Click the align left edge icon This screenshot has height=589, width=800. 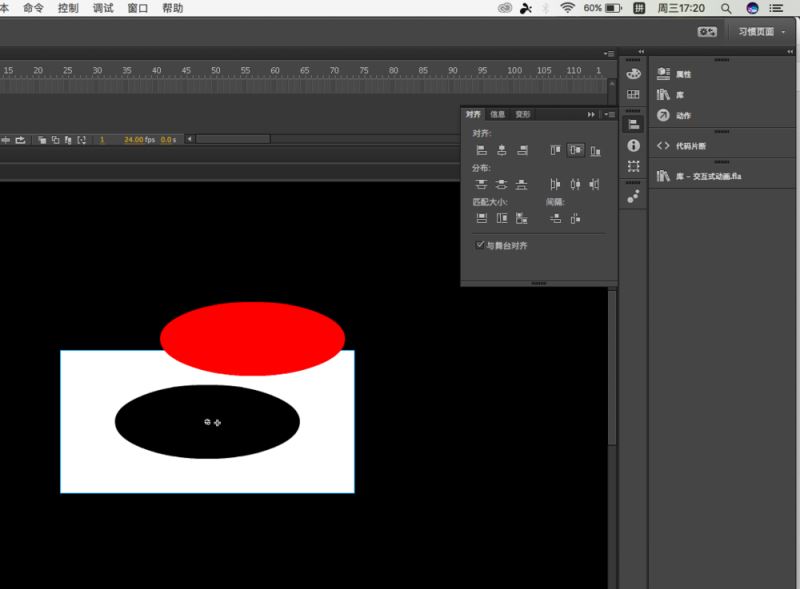click(481, 150)
